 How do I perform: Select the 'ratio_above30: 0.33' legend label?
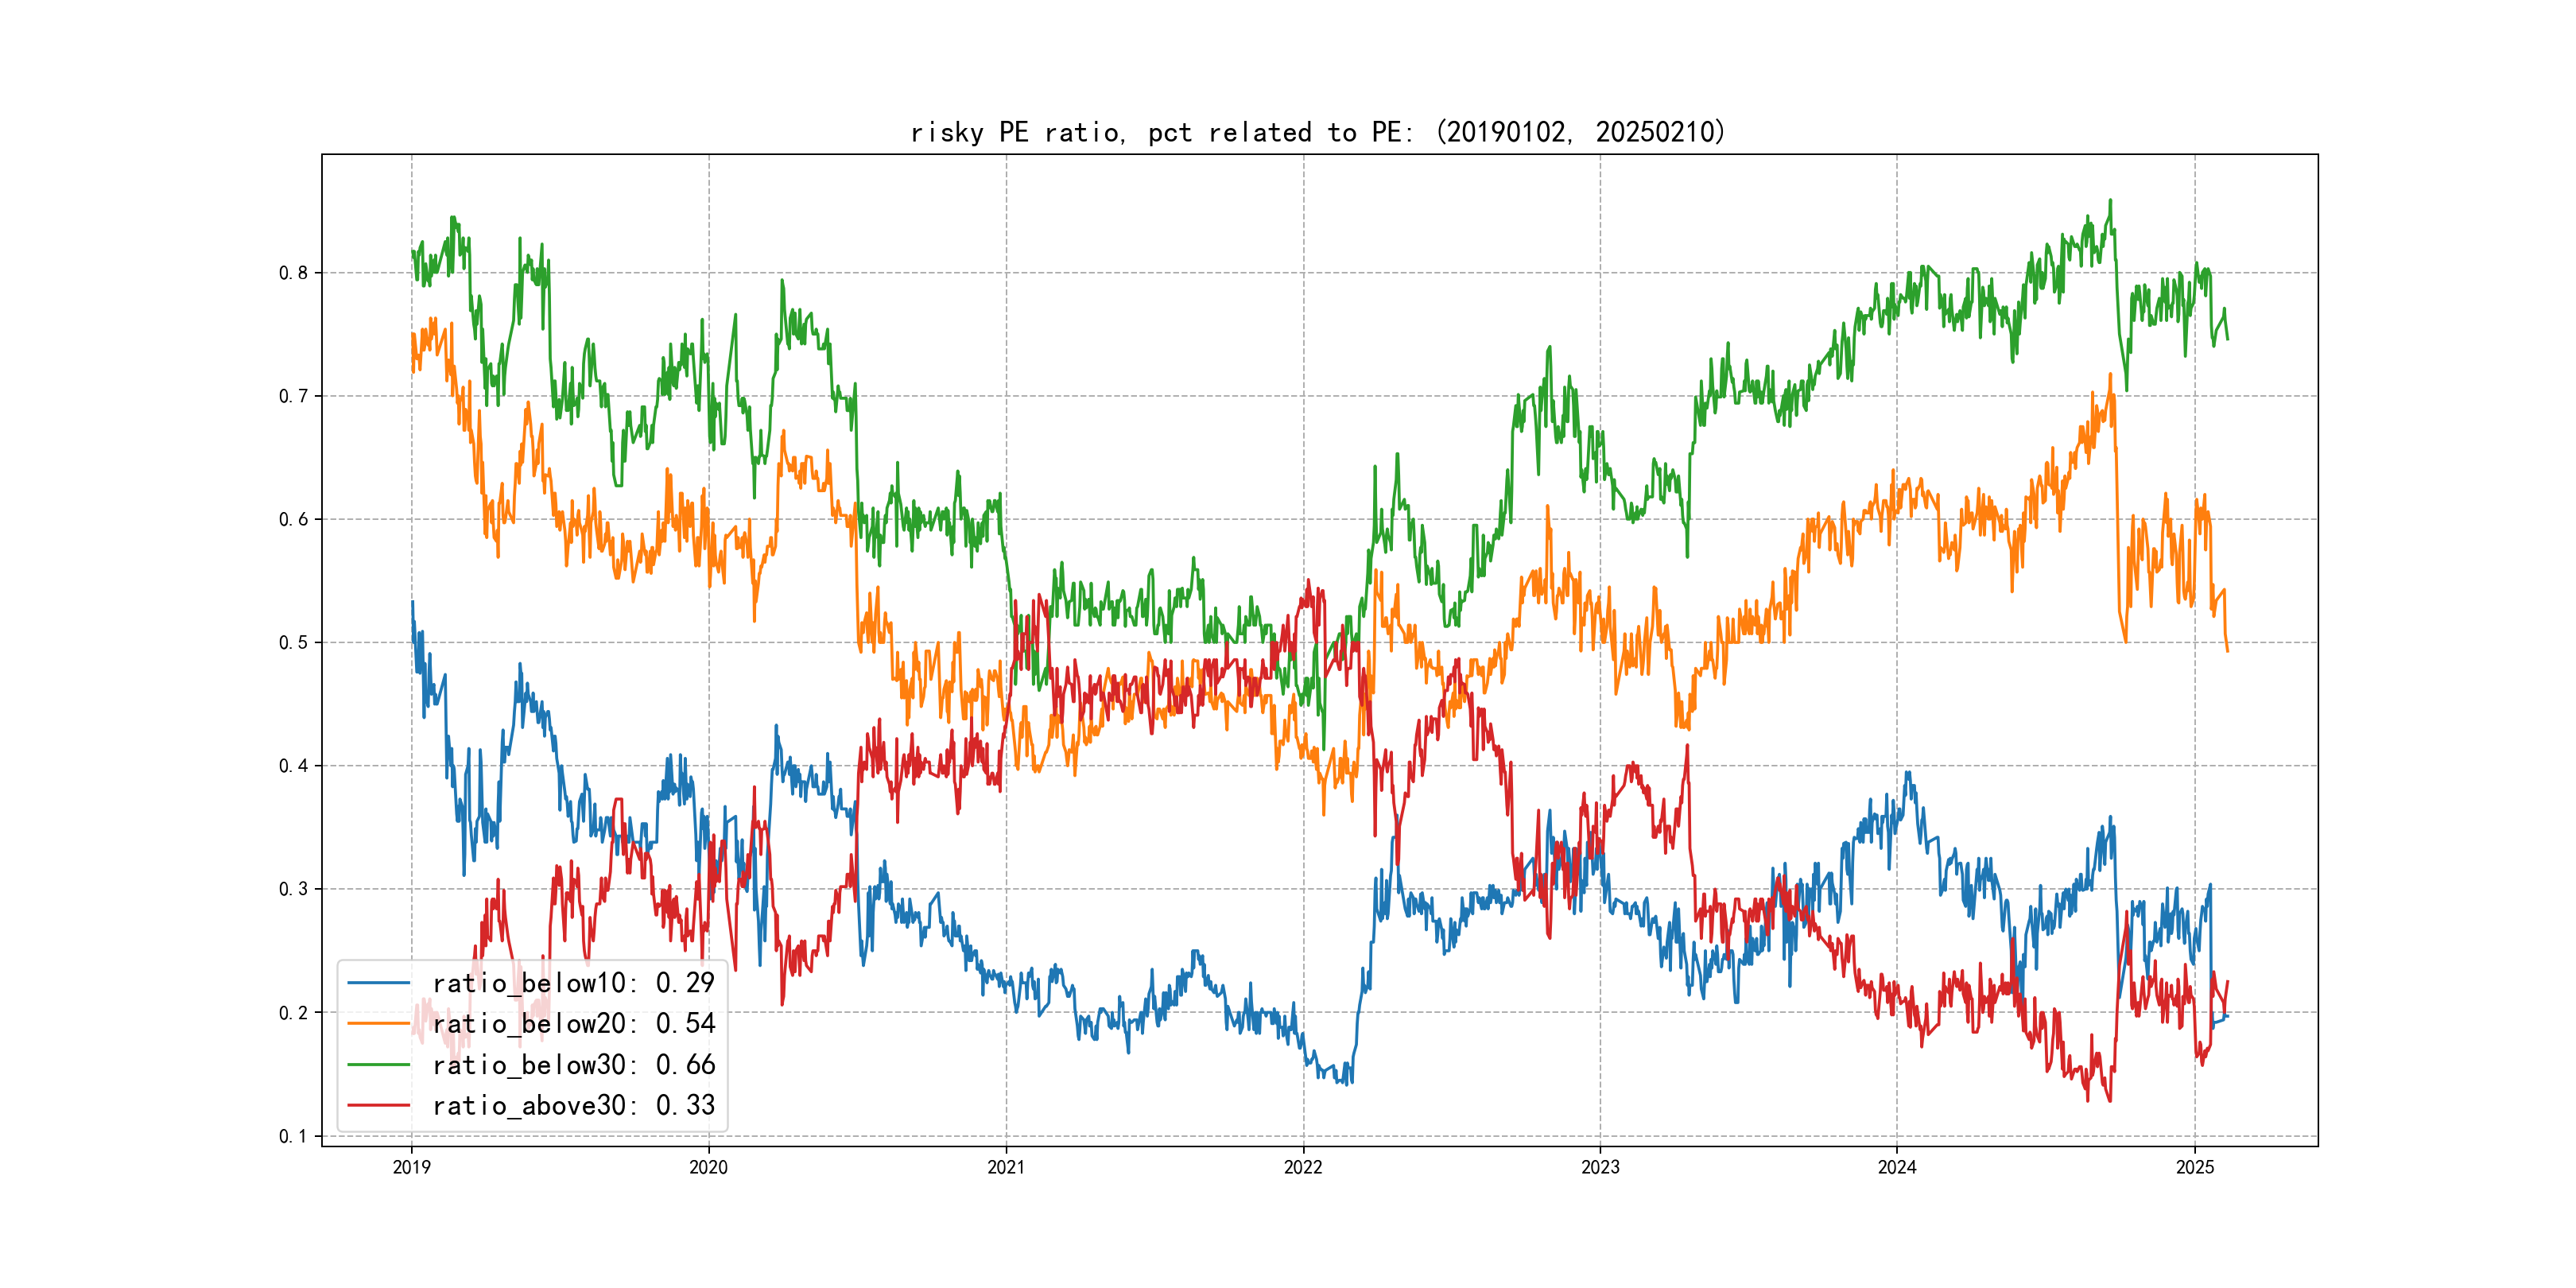pos(573,1106)
